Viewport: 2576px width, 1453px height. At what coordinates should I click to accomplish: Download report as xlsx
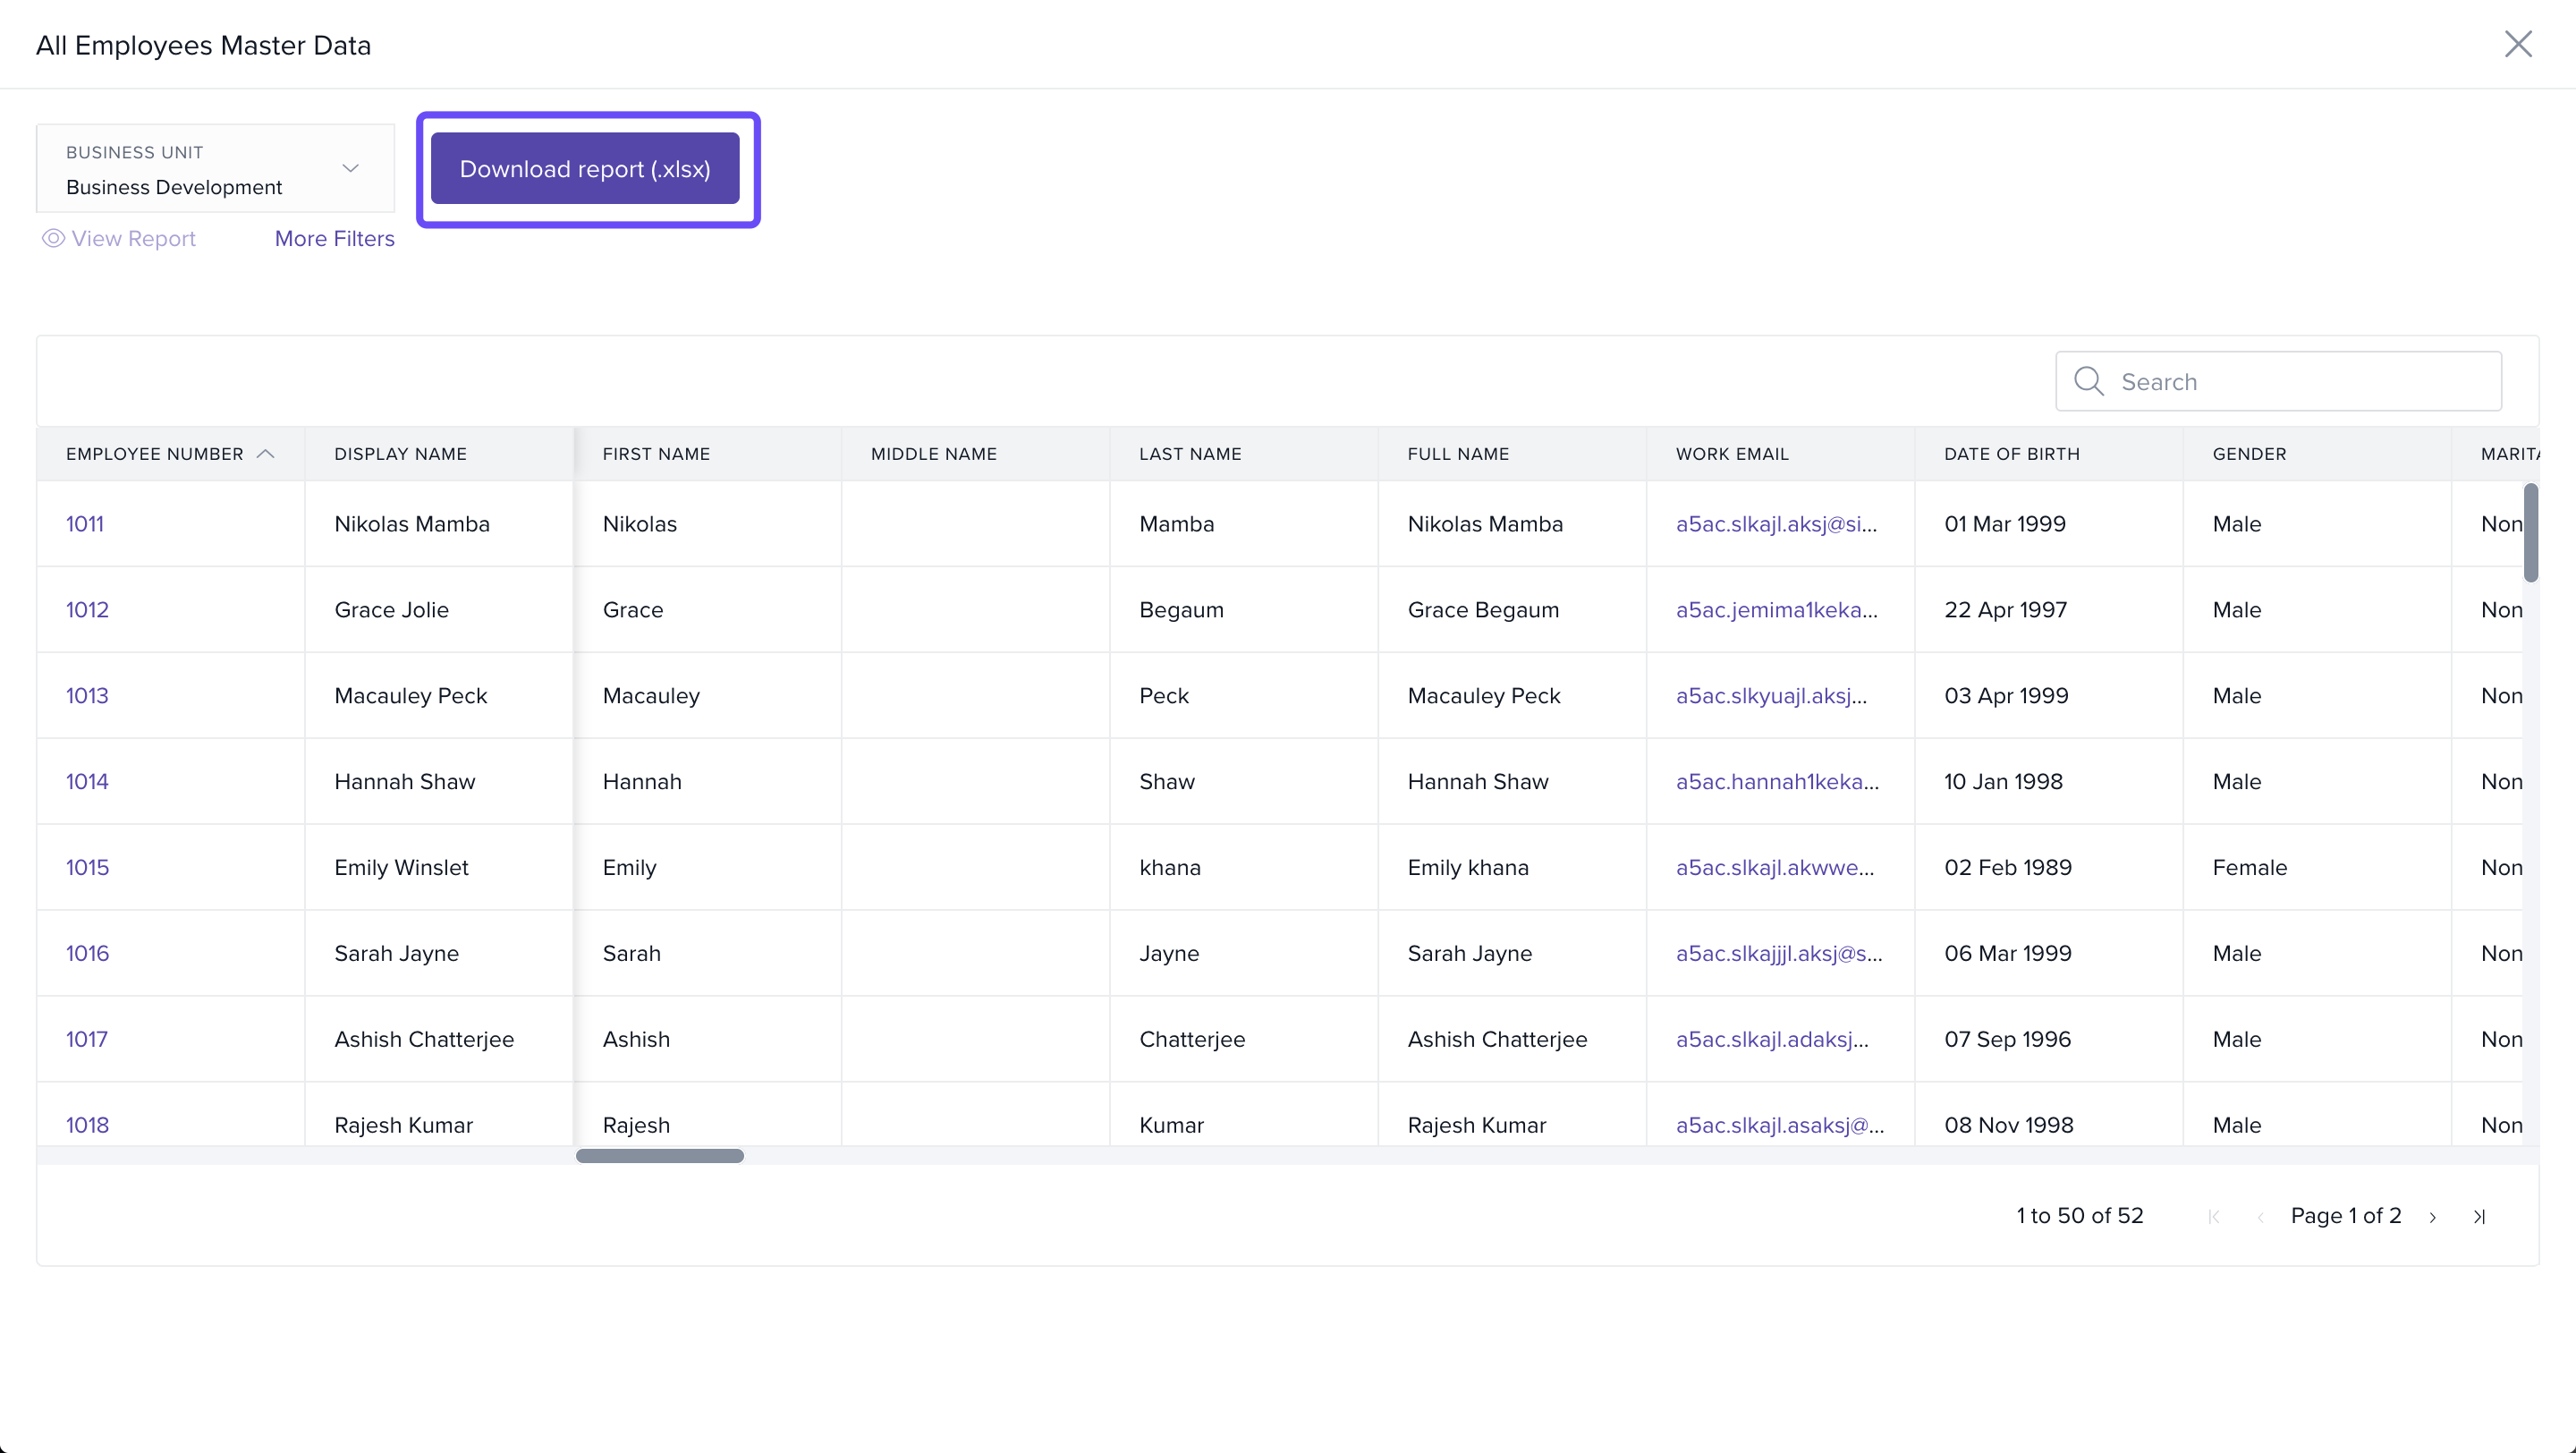[585, 169]
